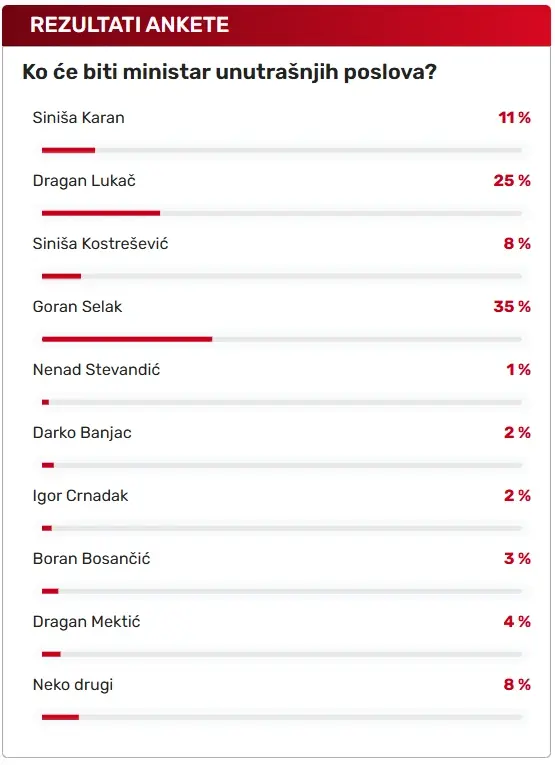Click the Siniša Kostrešević progress bar
Viewport: 555px width, 765px height.
tap(282, 276)
